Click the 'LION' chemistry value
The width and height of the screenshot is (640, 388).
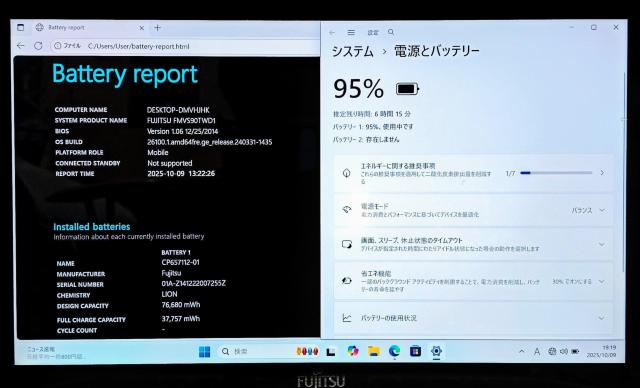(169, 294)
